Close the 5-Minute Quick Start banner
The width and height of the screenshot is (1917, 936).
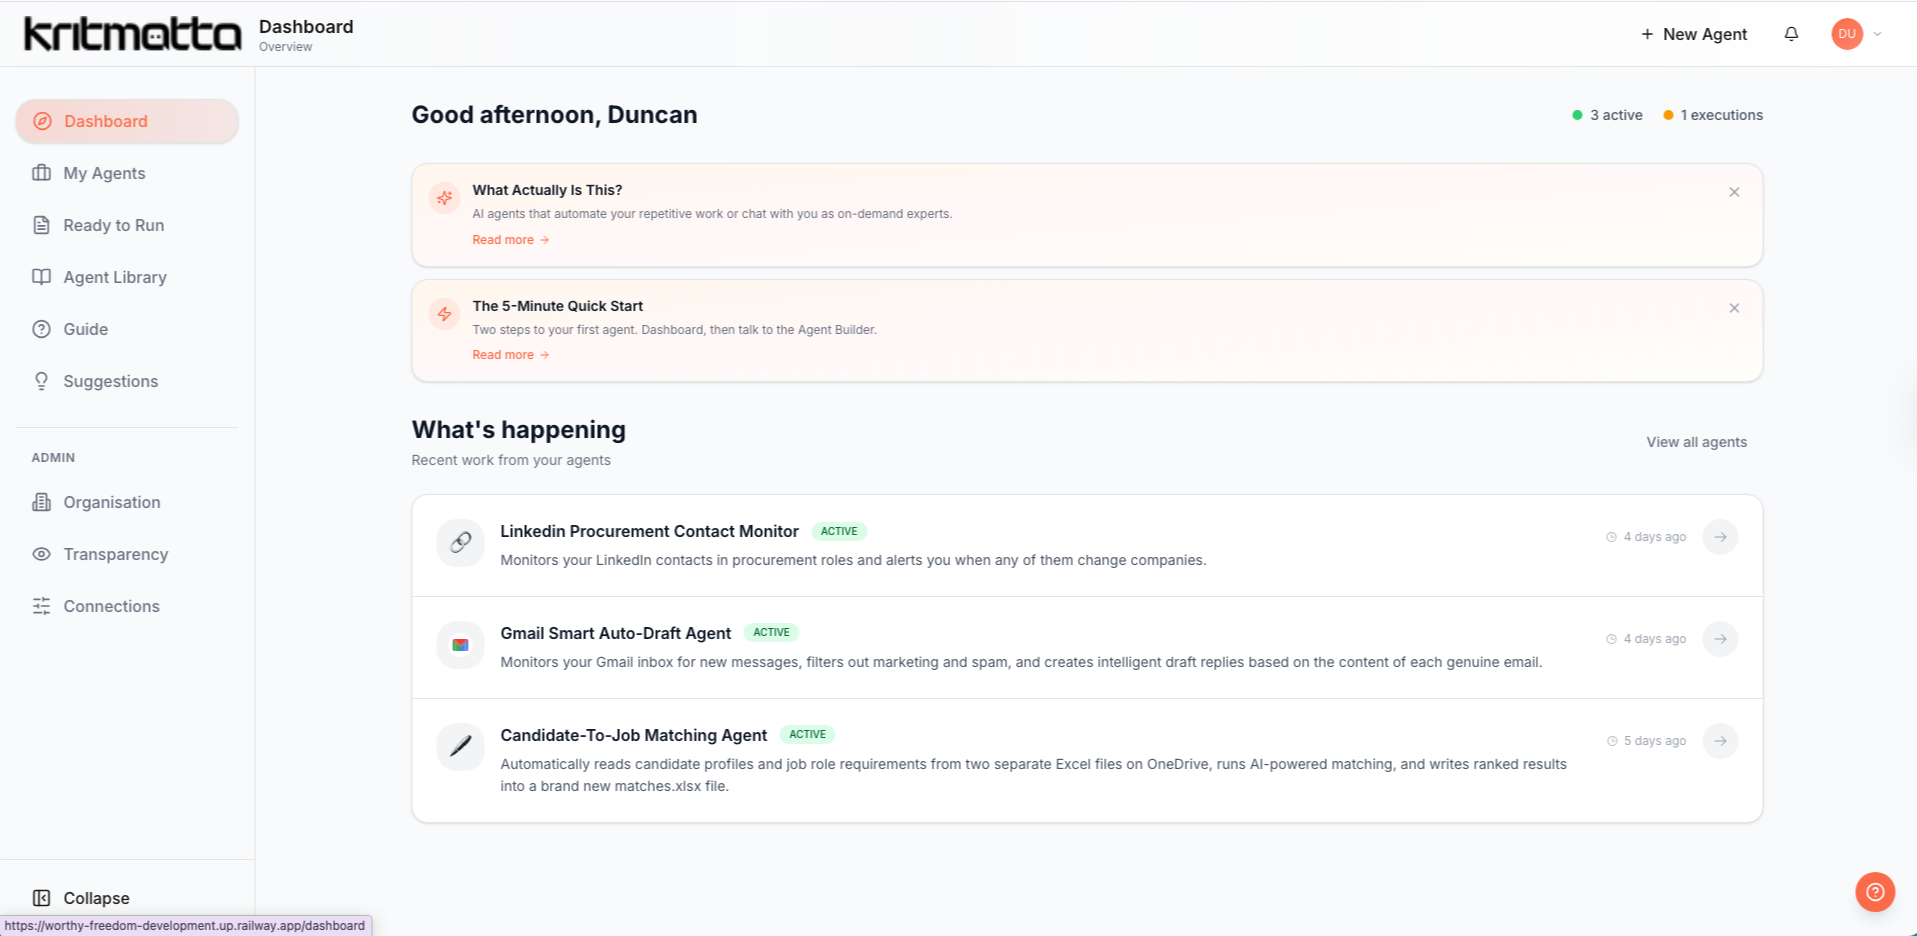(1734, 308)
